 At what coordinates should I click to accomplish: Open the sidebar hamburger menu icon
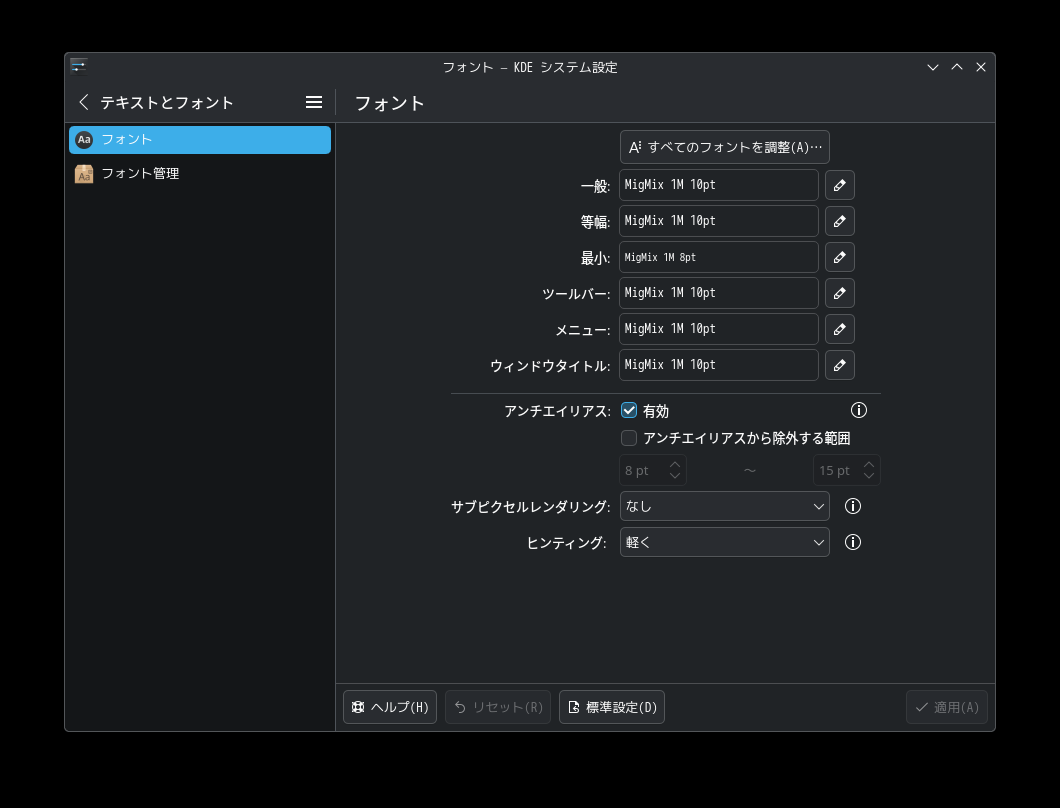pos(314,102)
